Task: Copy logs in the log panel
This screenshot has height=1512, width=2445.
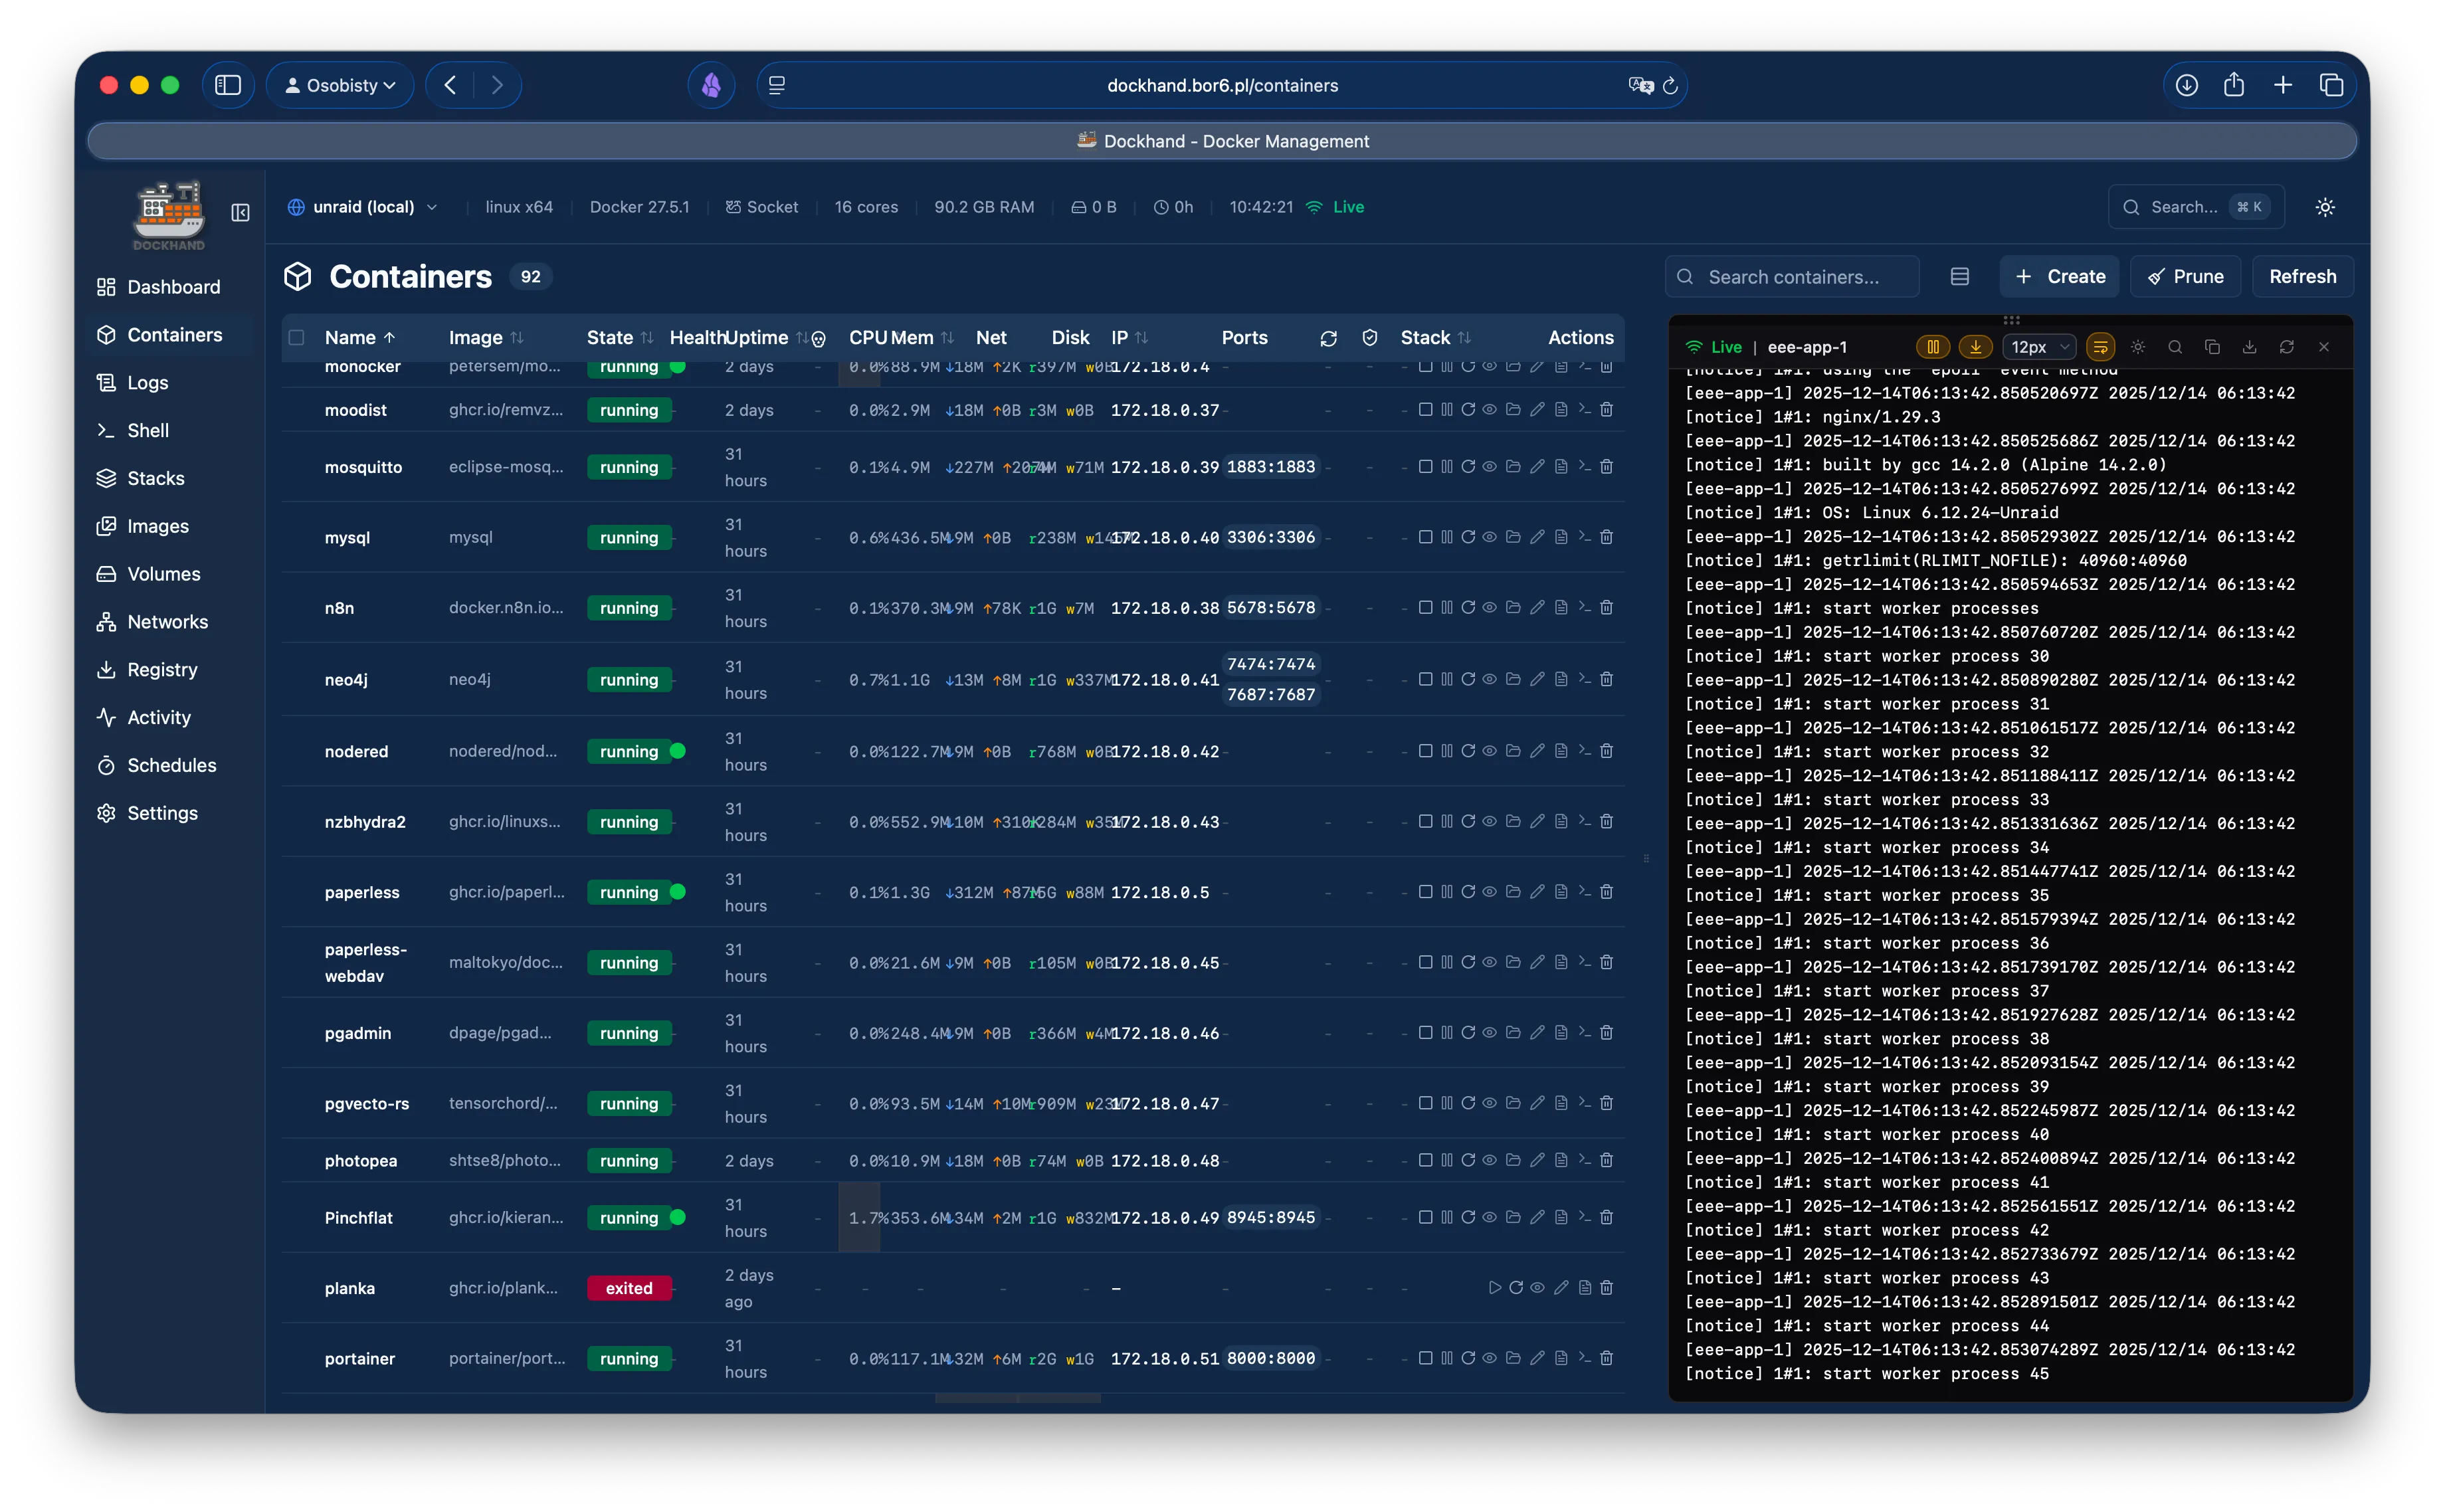Action: click(x=2212, y=347)
